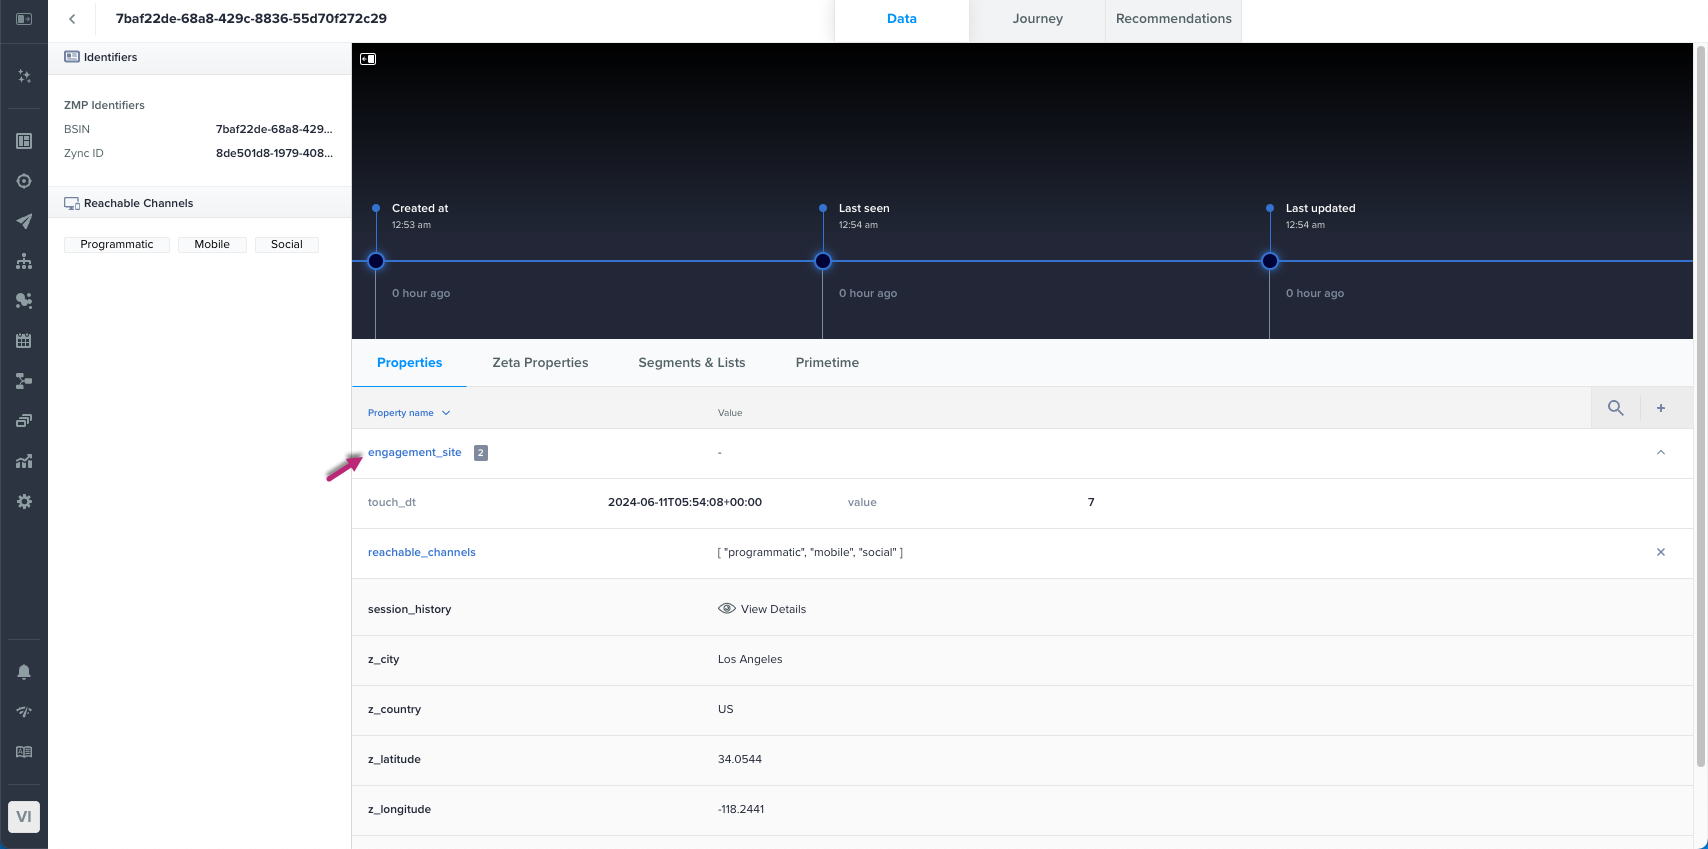This screenshot has width=1708, height=849.
Task: Open notifications bell icon
Action: point(24,672)
